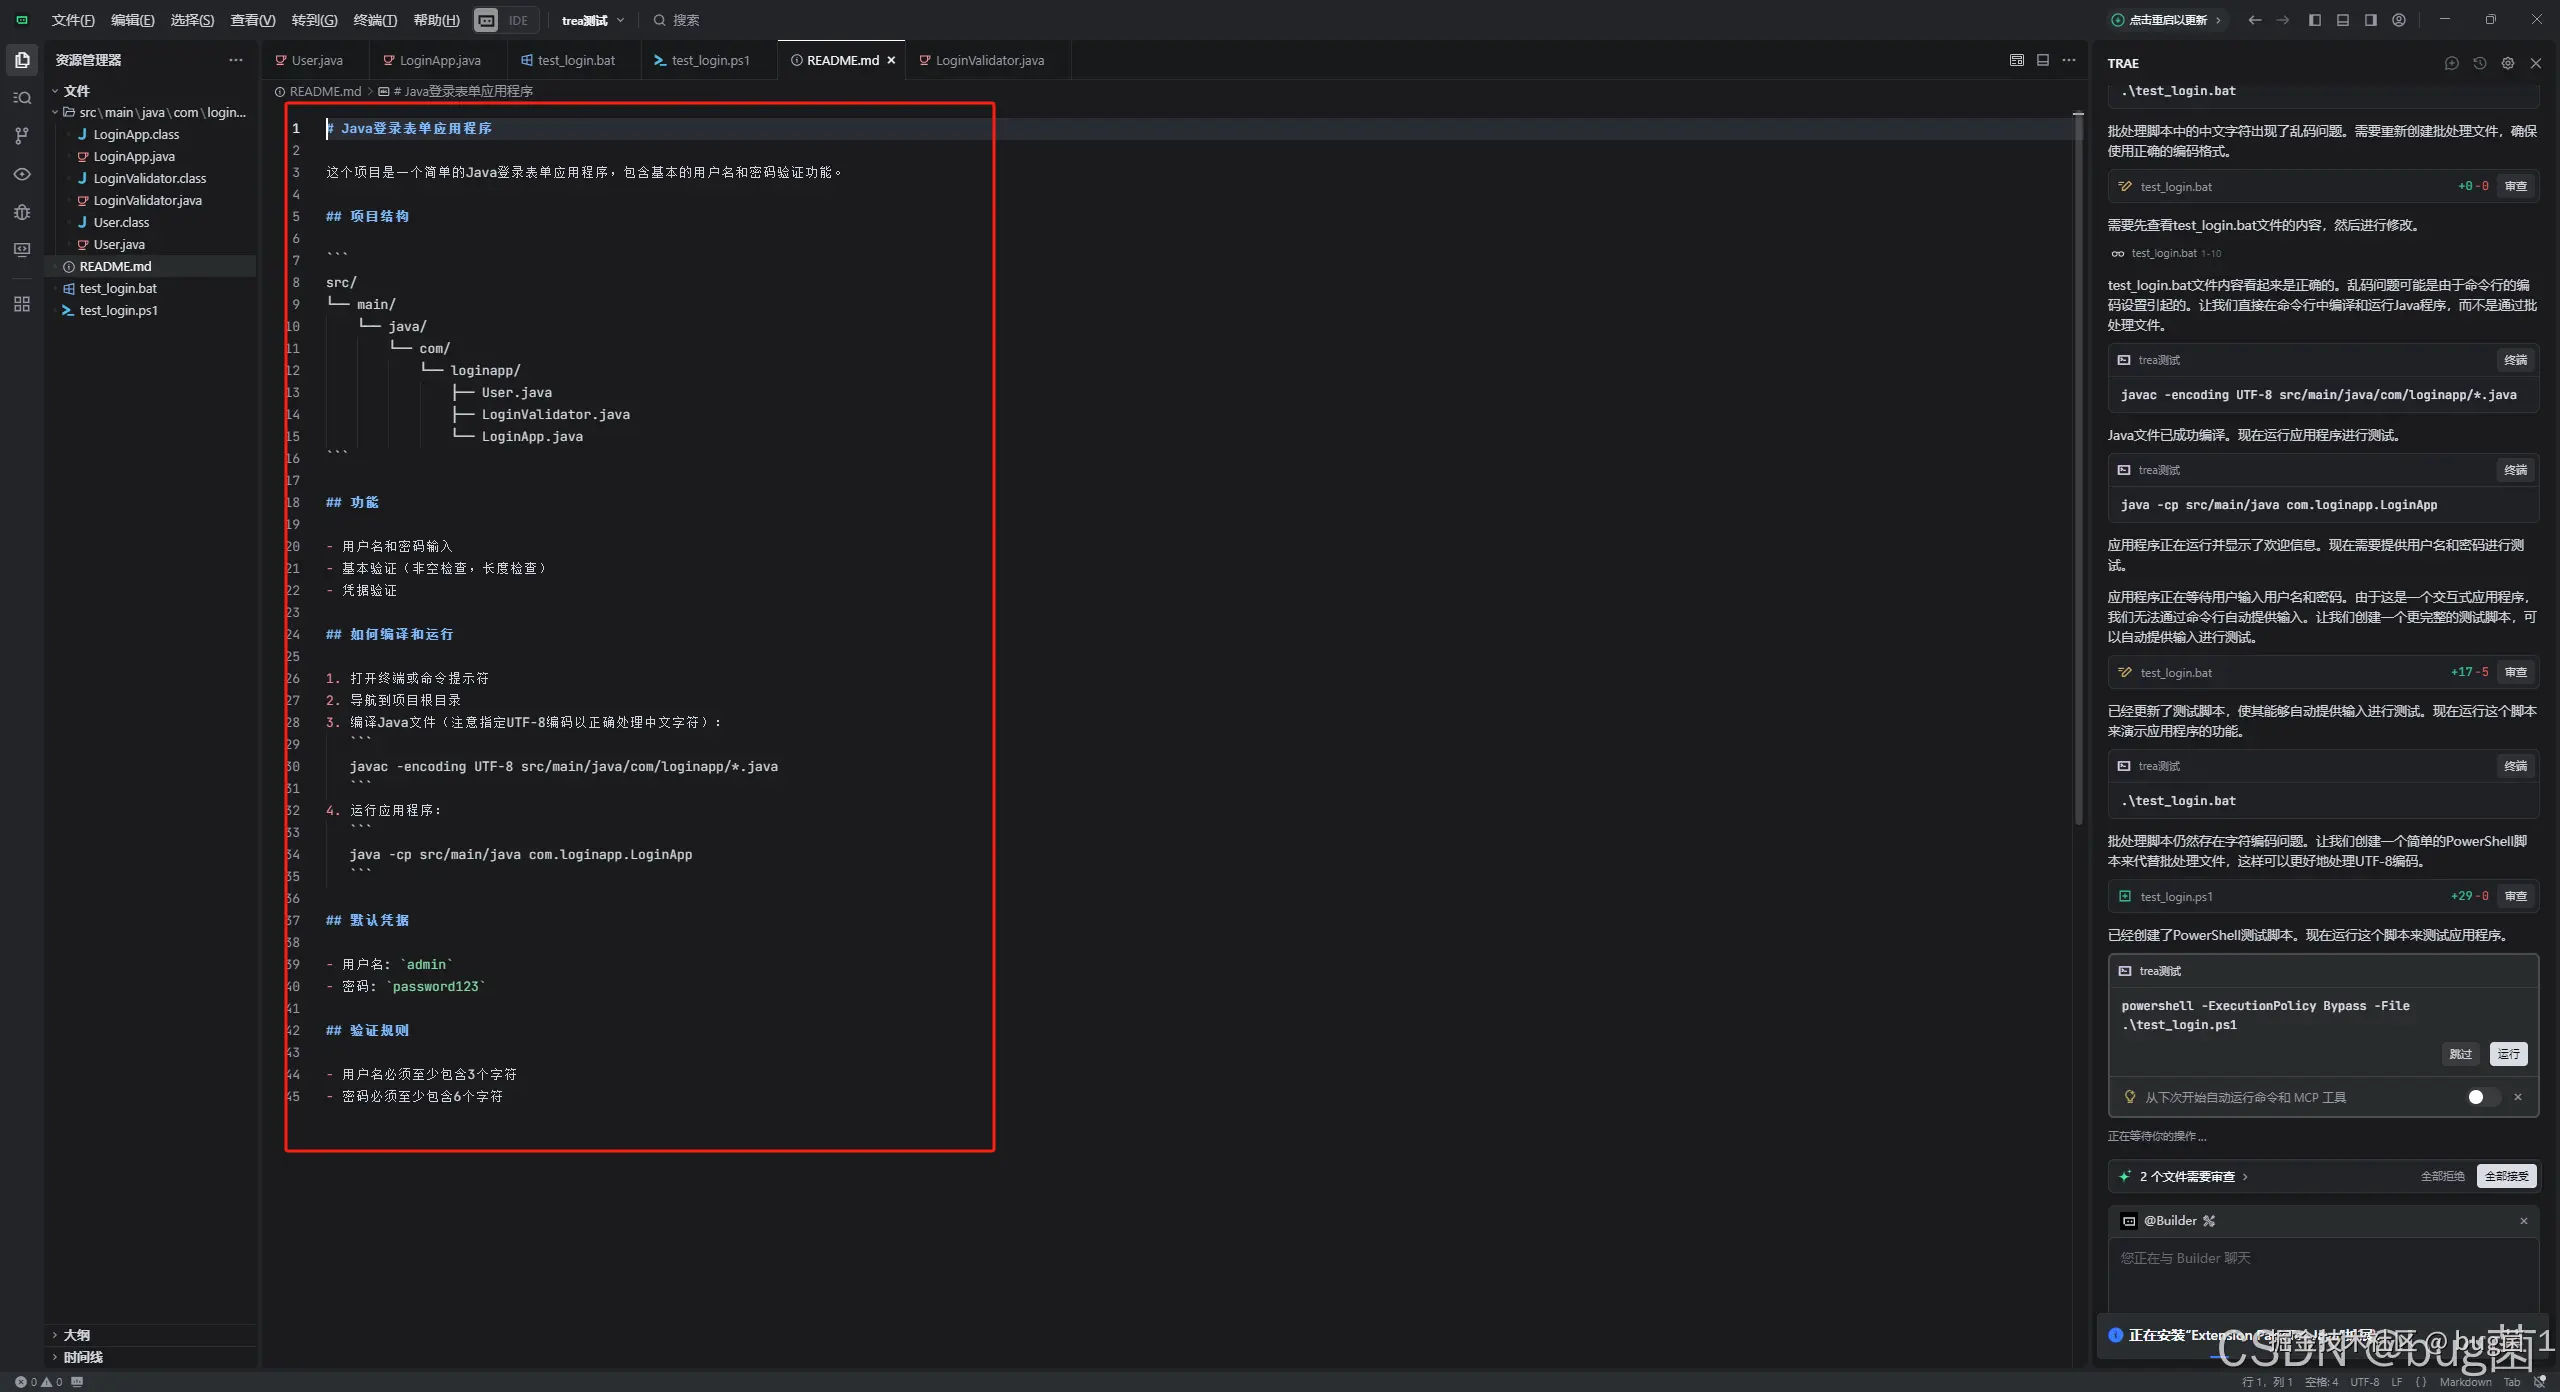Select test_login.bat in file tree
Screen dimensions: 2560x1392
click(x=118, y=289)
